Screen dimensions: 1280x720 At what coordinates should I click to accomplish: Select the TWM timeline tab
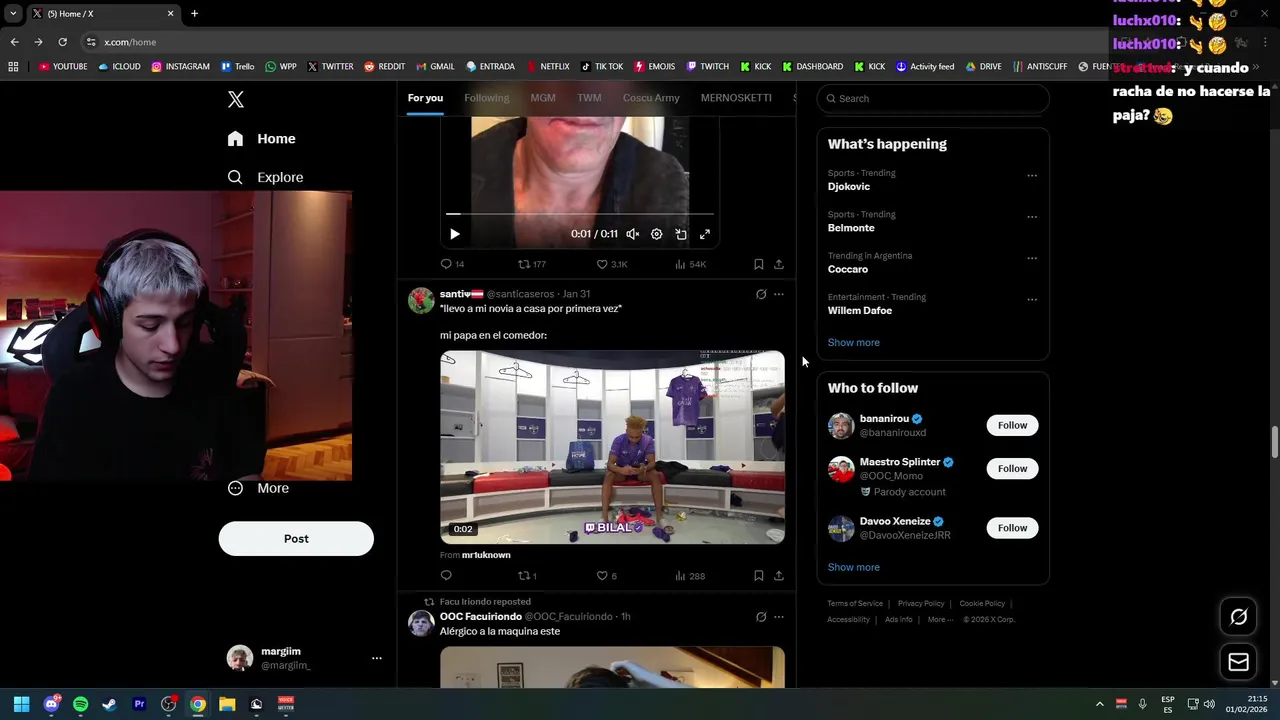tap(589, 98)
